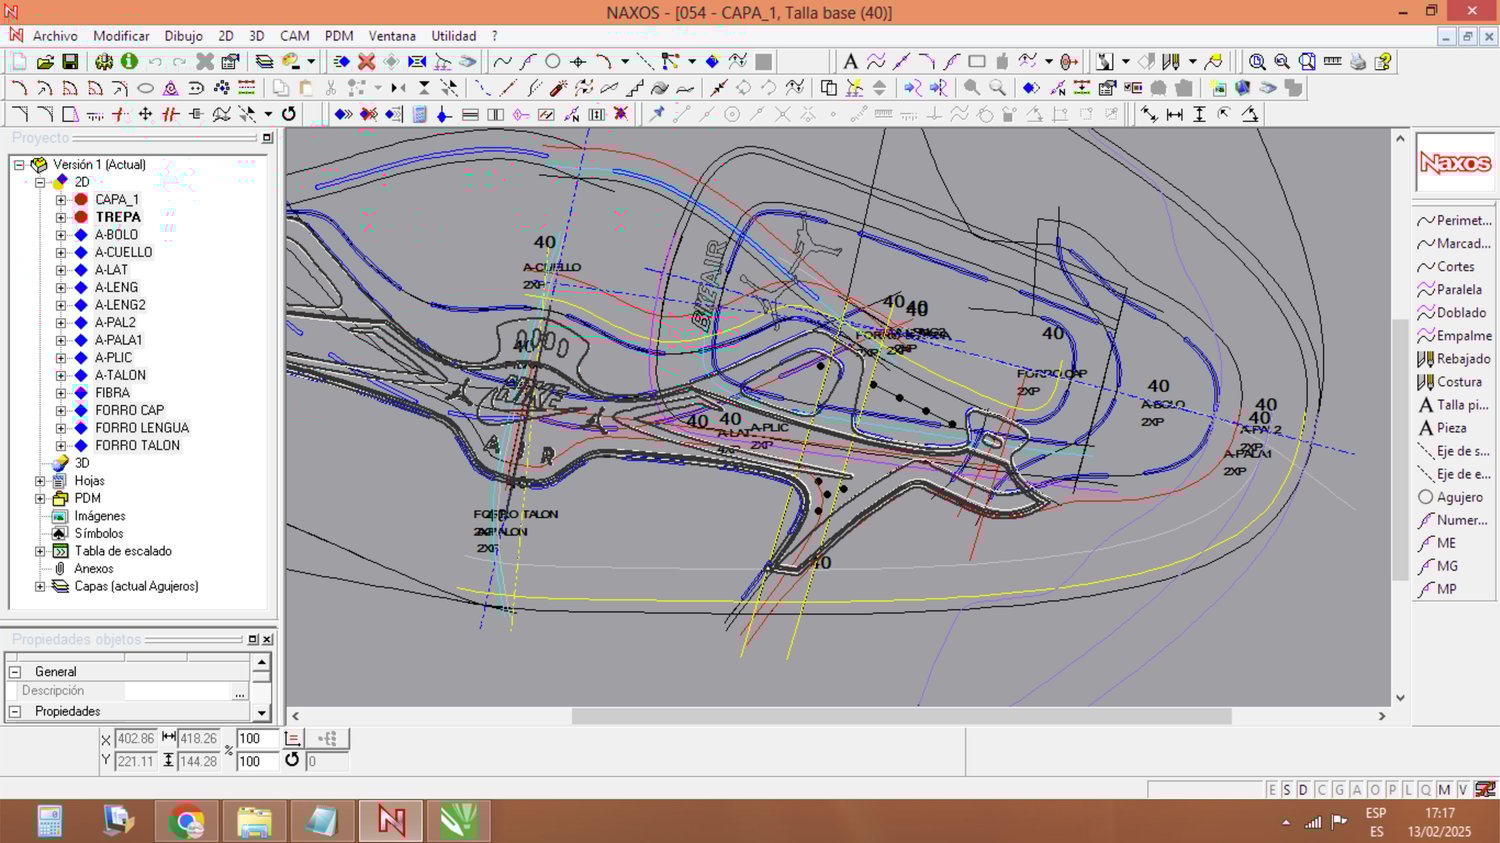Click the horizontal dimension measure icon
This screenshot has width=1500, height=843.
point(1174,114)
